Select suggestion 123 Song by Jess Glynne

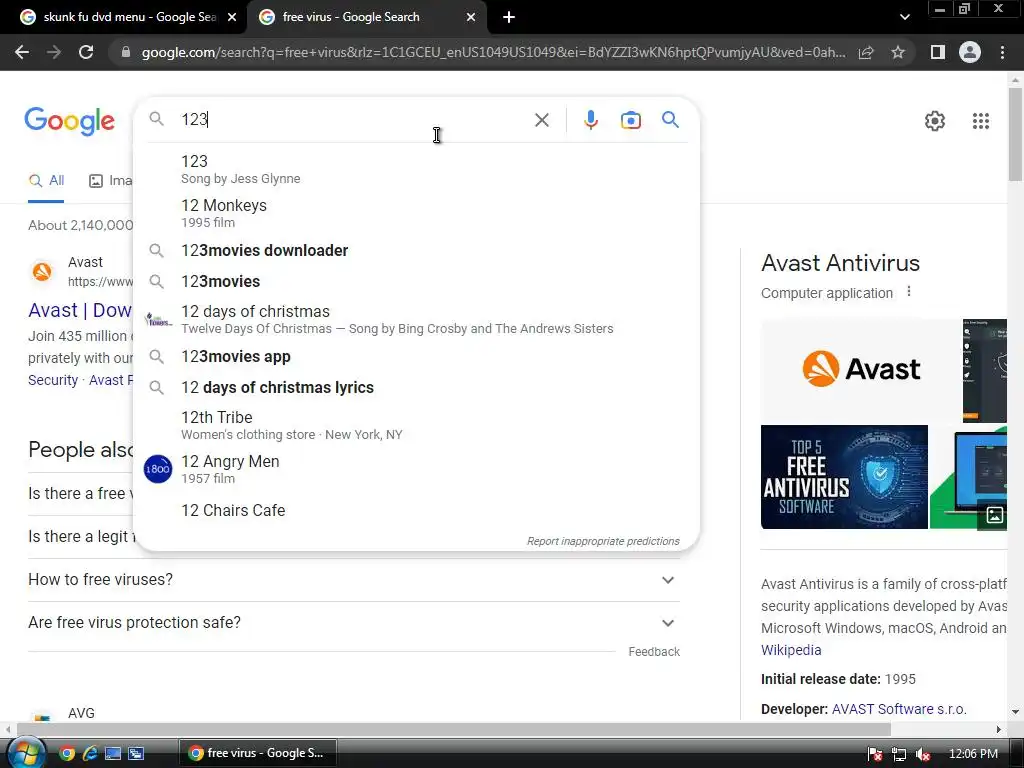(417, 169)
